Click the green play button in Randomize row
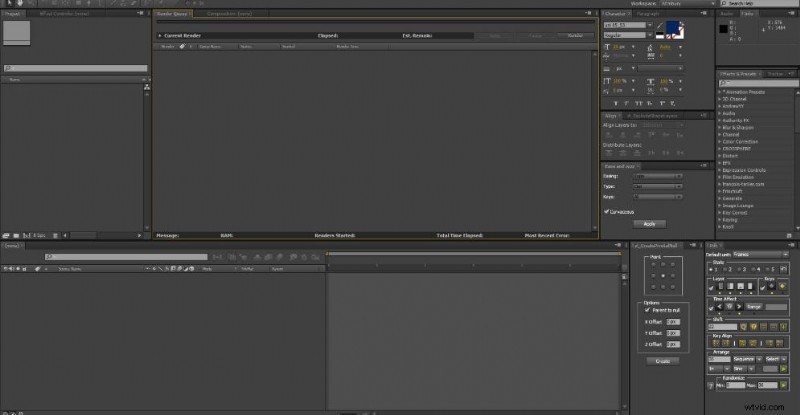Viewport: 800px width, 415px height. (x=781, y=384)
